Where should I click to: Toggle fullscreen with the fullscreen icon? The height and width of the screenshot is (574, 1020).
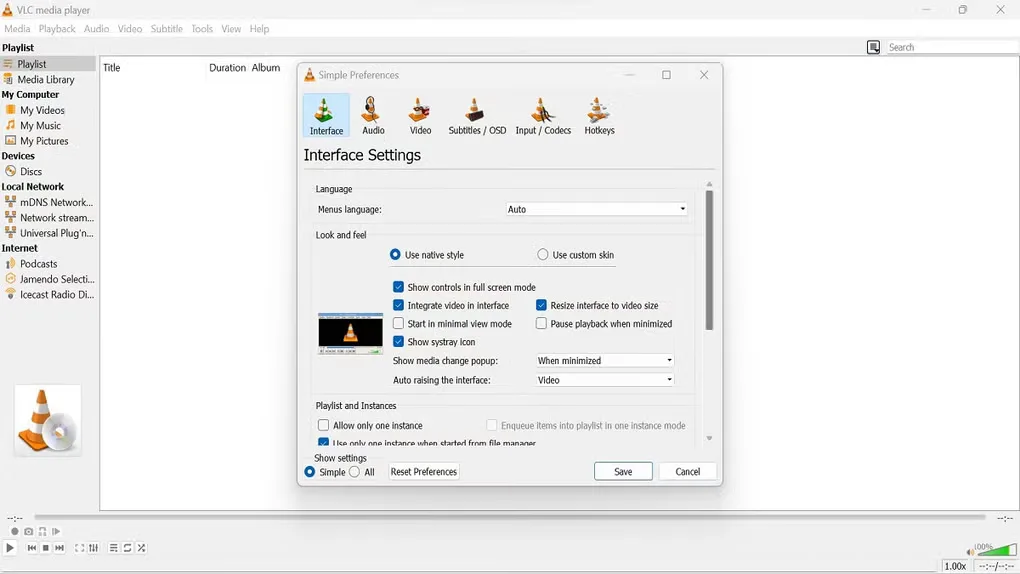tap(79, 548)
